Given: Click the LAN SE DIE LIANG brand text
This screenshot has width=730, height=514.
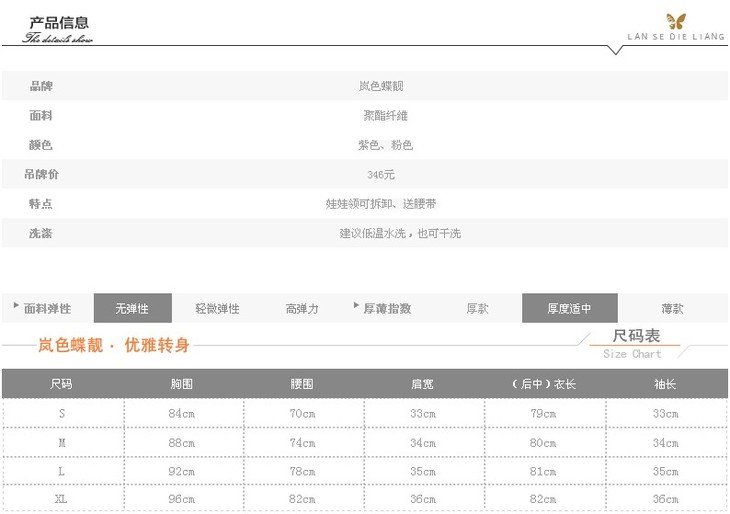Looking at the screenshot, I should [675, 37].
